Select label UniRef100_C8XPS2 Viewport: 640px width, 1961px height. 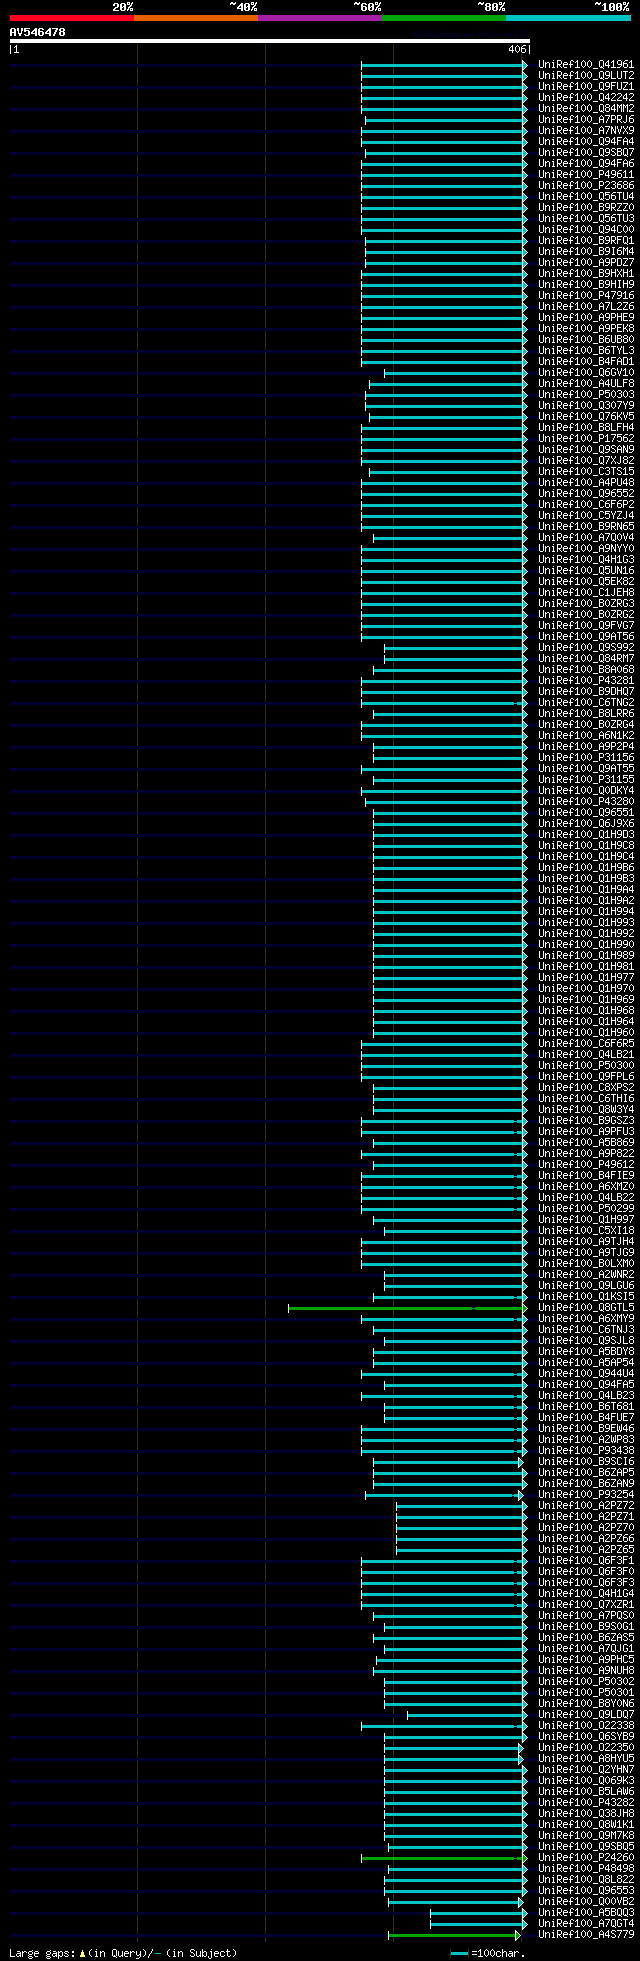click(x=586, y=1087)
